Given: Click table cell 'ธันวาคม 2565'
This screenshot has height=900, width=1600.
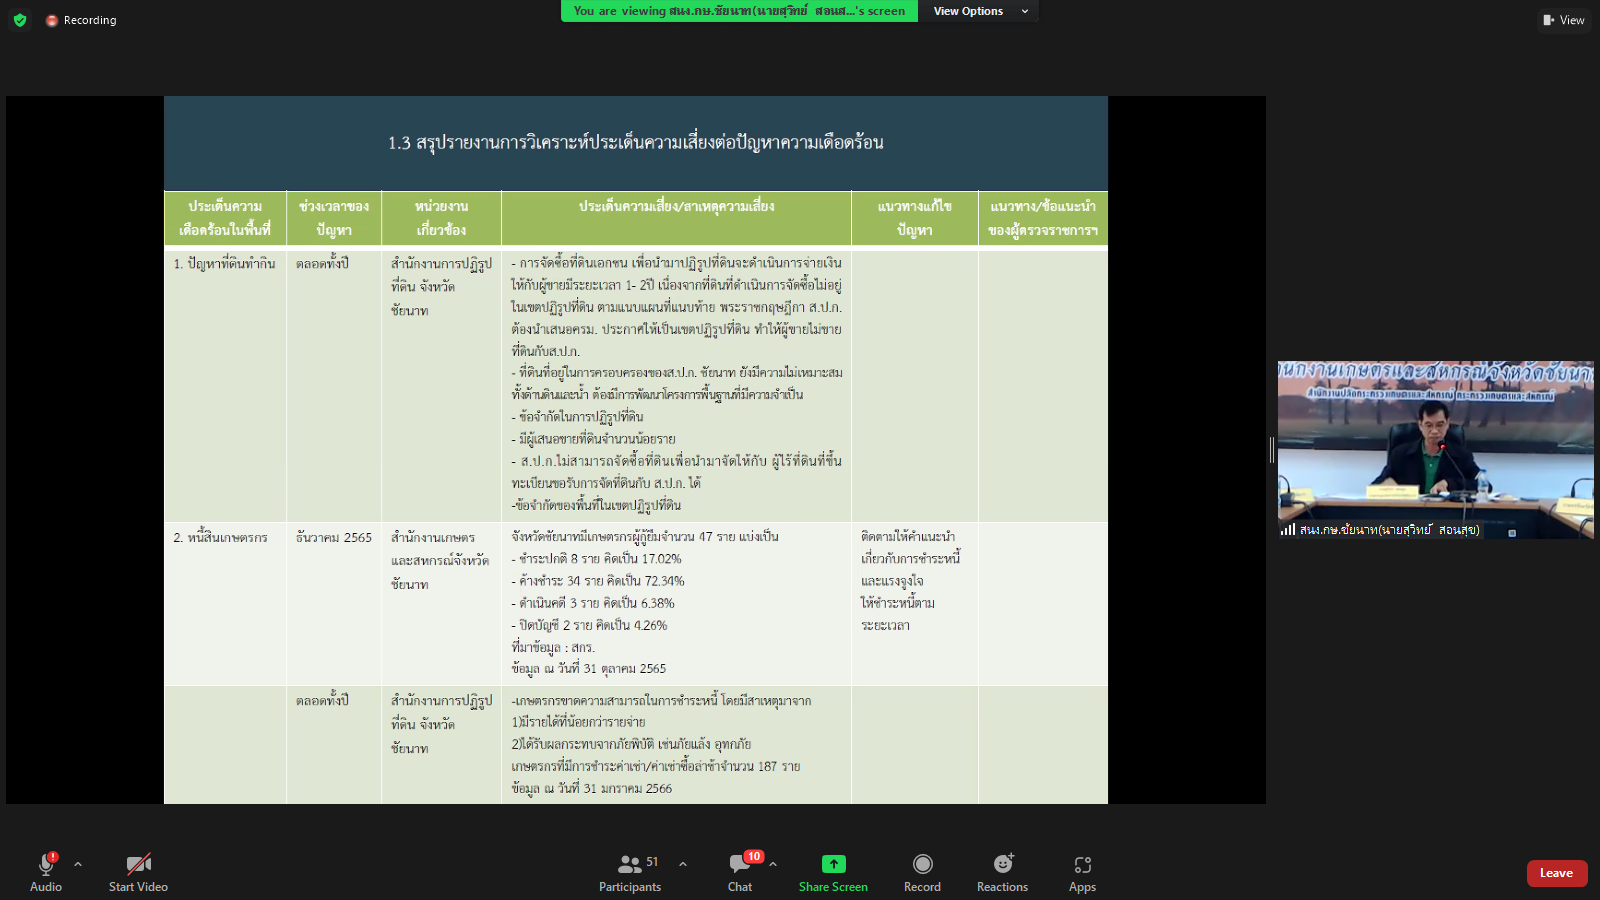Looking at the screenshot, I should tap(334, 538).
